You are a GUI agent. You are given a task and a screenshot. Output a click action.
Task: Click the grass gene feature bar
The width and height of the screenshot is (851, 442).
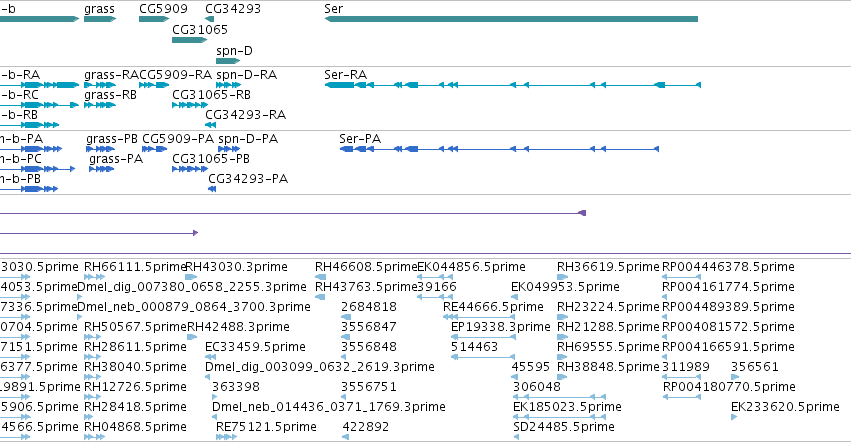click(x=100, y=19)
